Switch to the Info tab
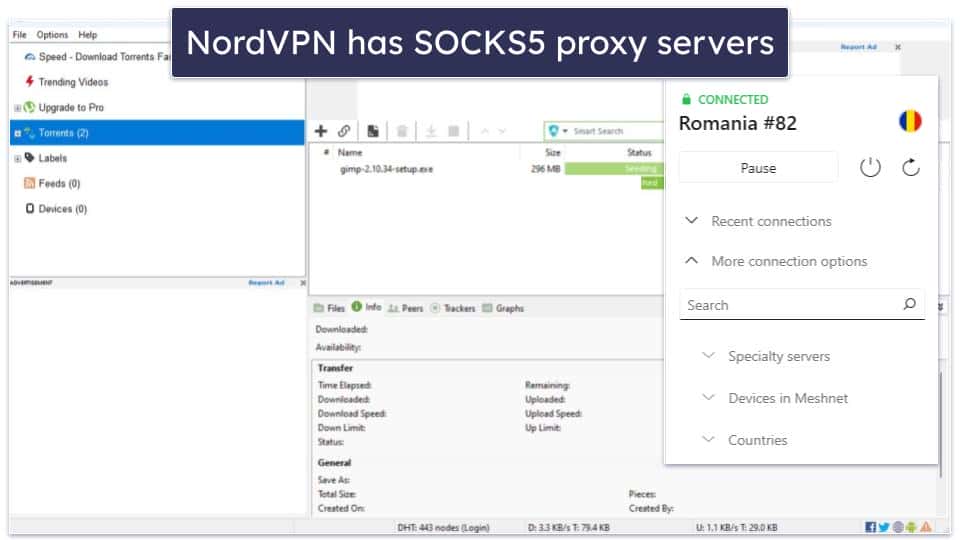Viewport: 960px width, 540px height. [366, 307]
